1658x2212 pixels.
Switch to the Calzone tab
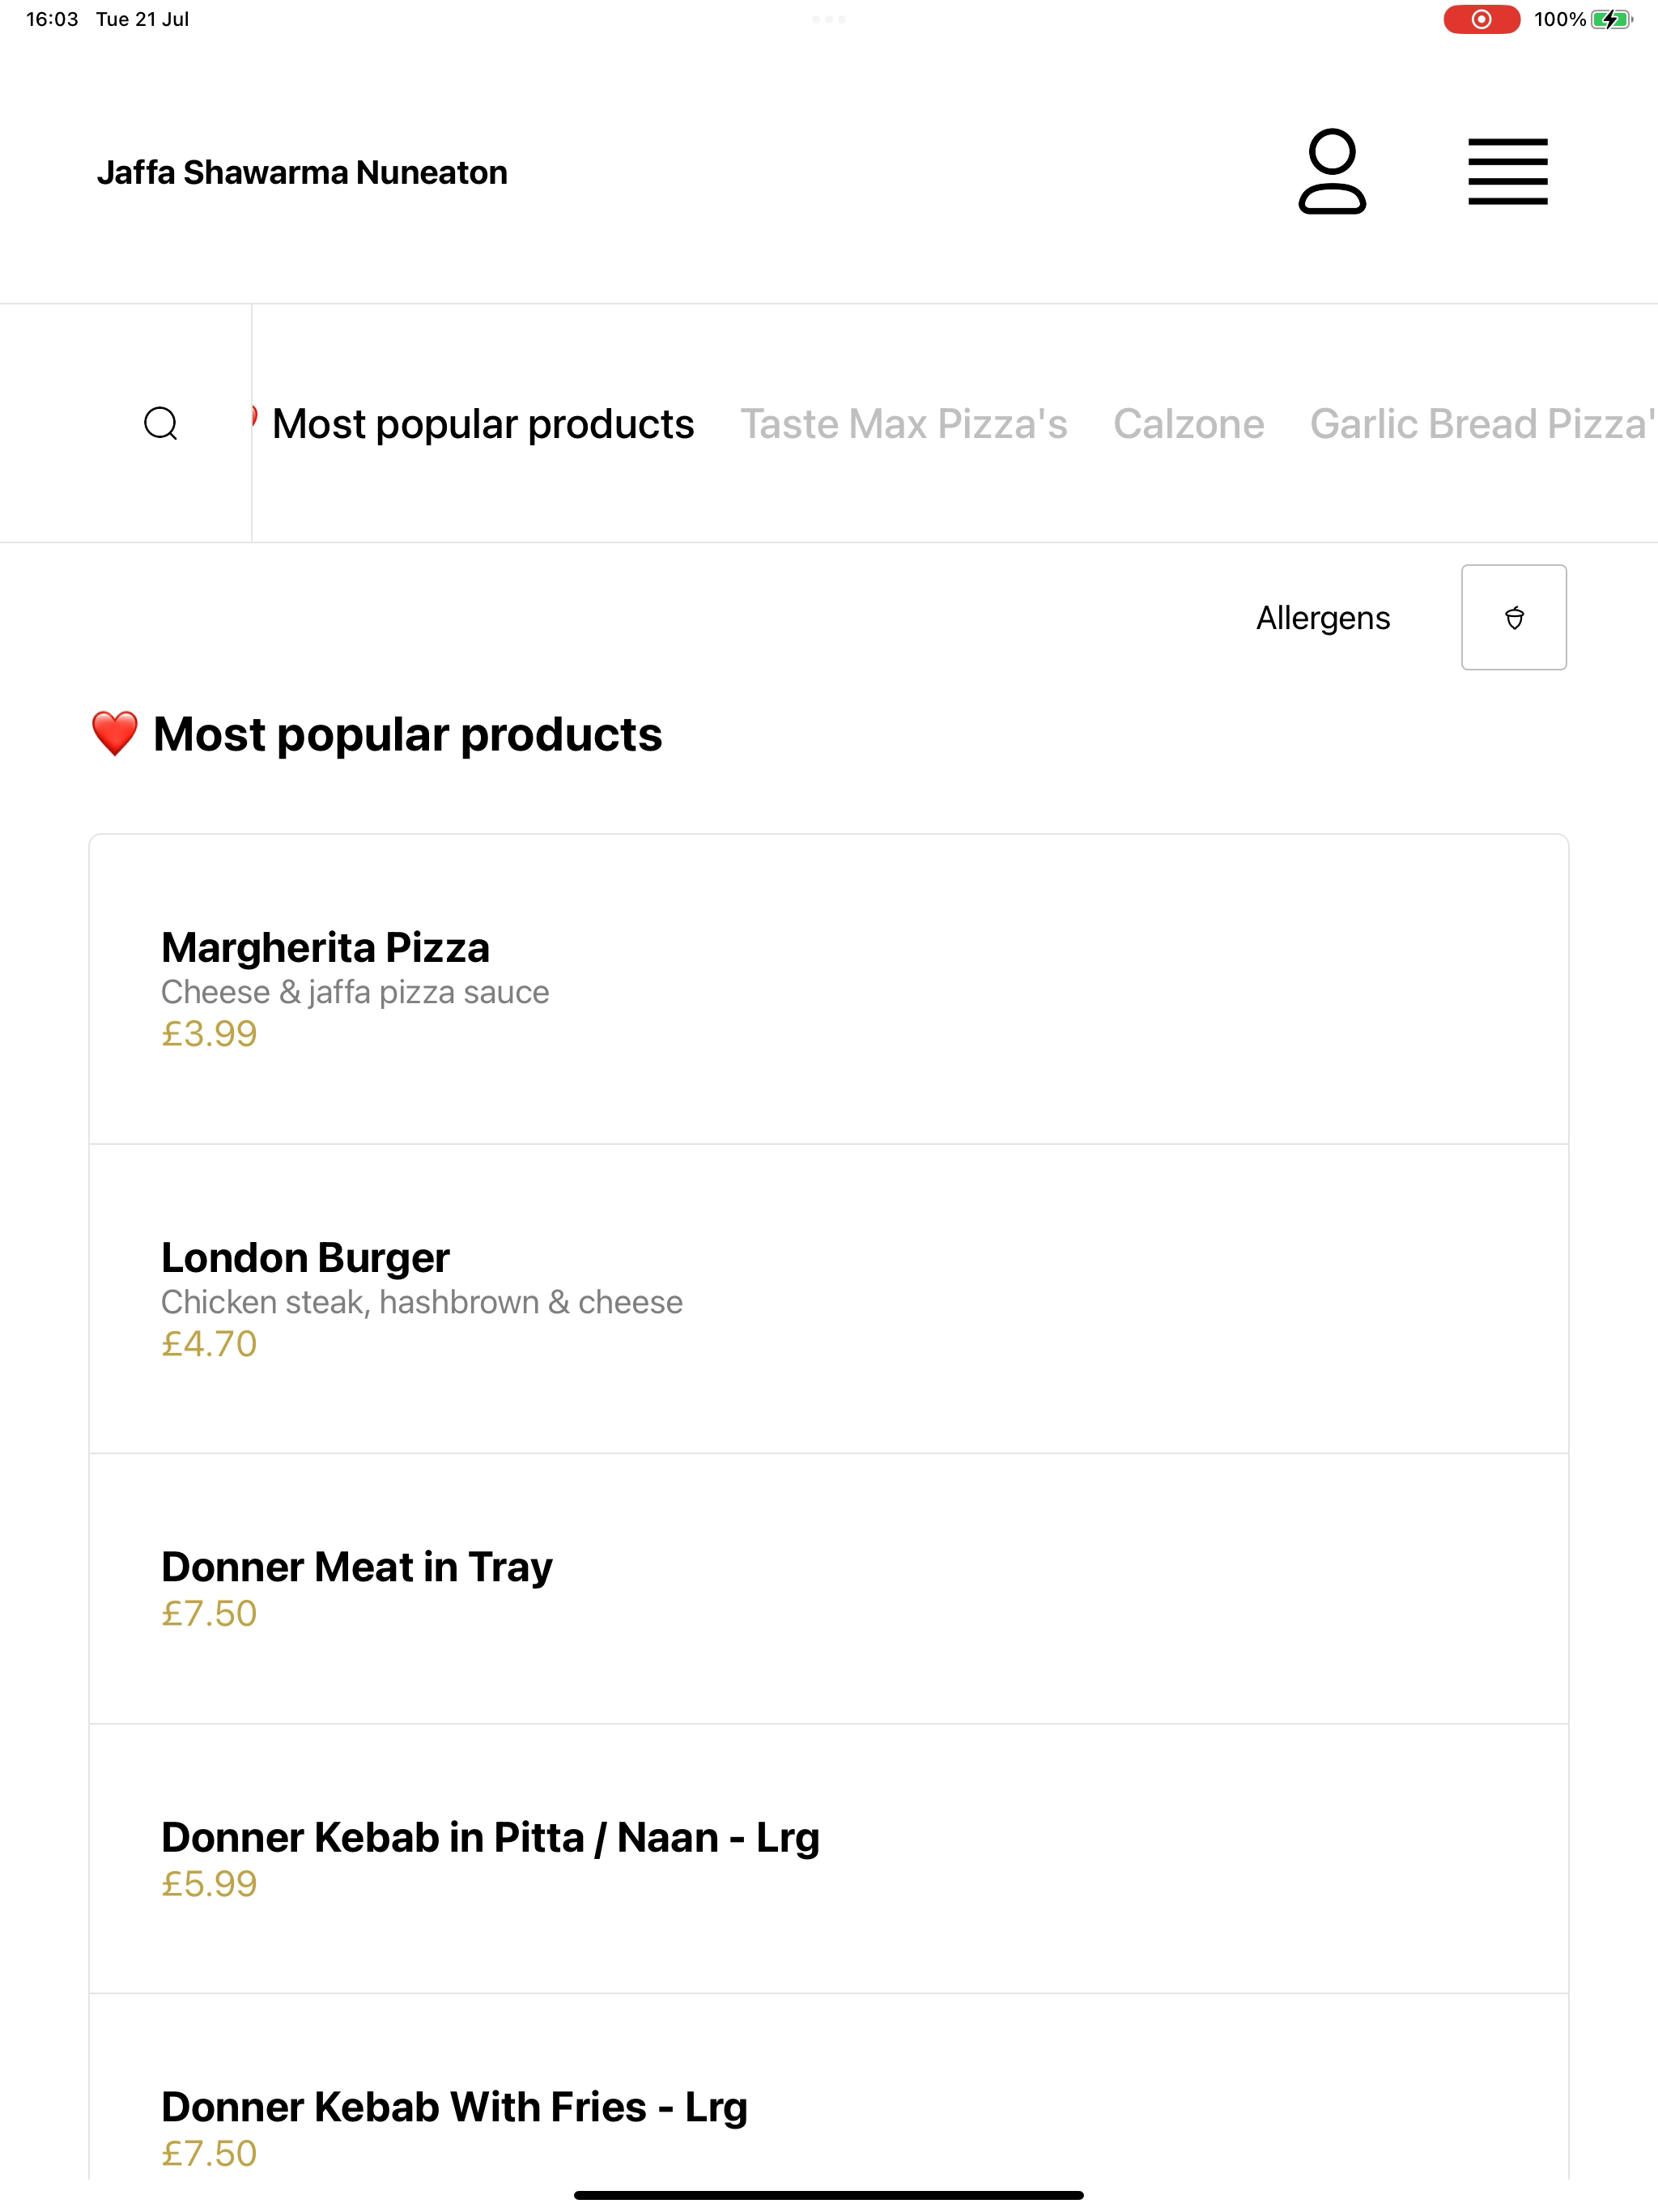coord(1188,424)
